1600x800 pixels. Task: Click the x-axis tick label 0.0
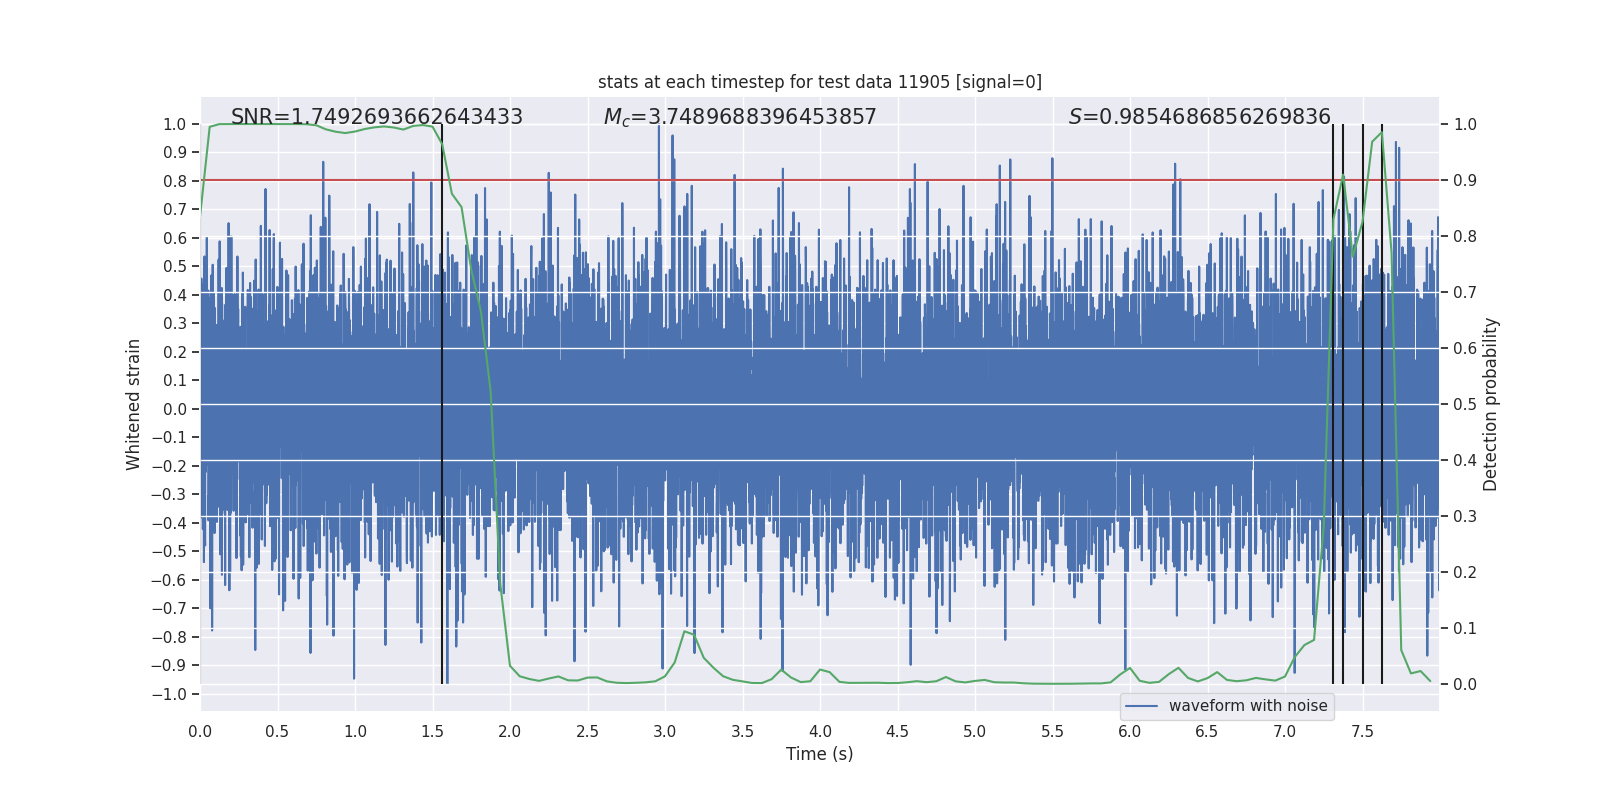point(200,731)
